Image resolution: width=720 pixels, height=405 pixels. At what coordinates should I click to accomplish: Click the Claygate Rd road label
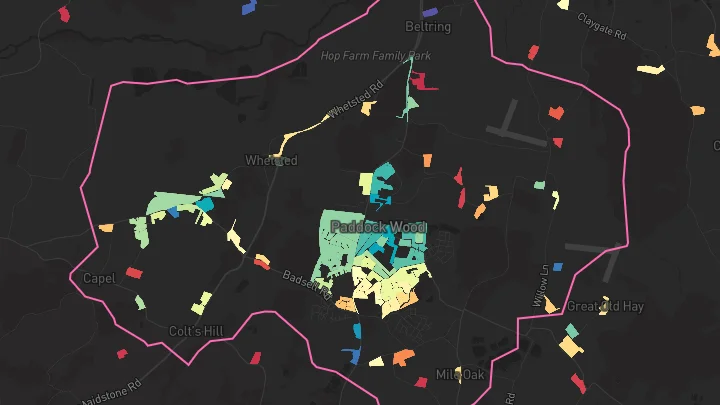coord(602,26)
